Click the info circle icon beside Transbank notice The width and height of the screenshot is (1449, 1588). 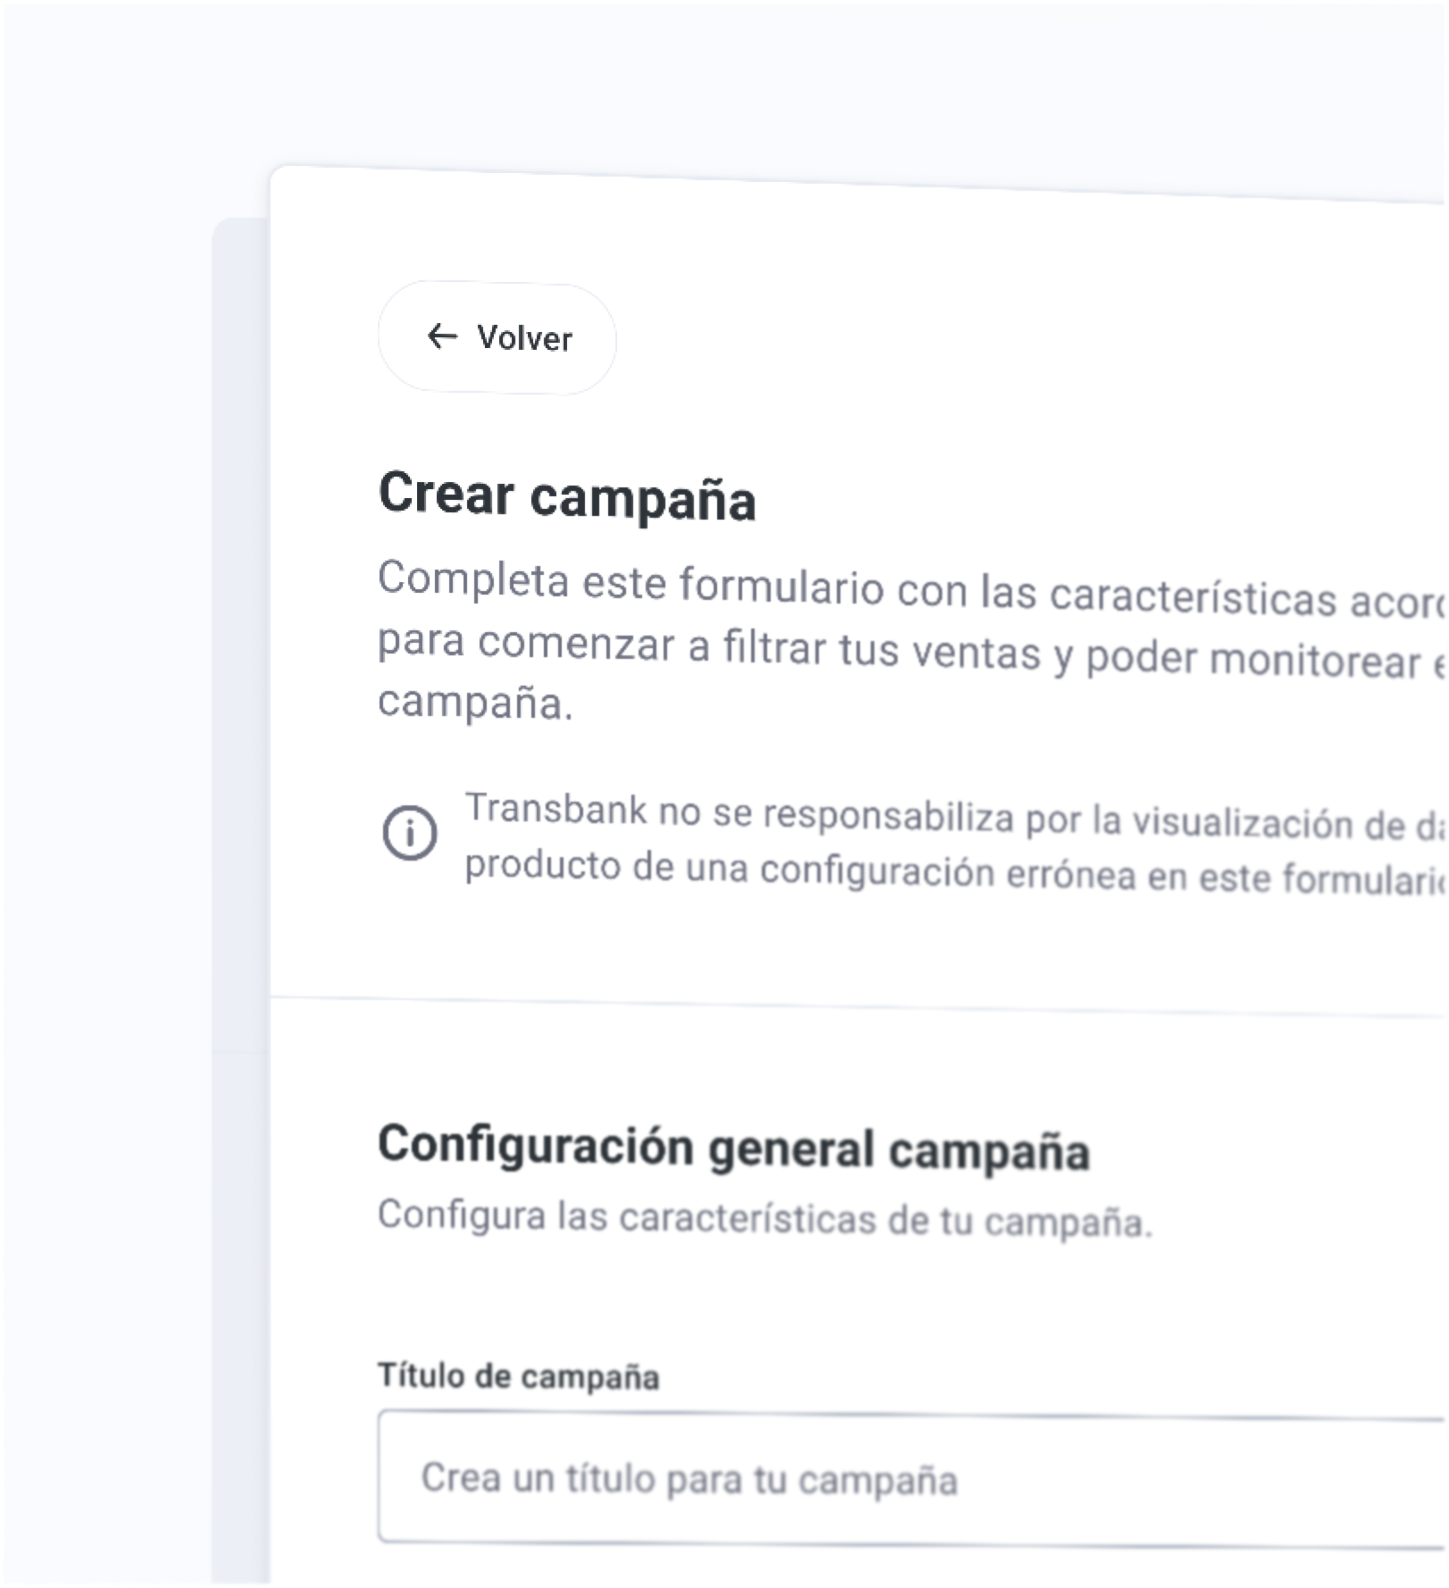point(410,833)
